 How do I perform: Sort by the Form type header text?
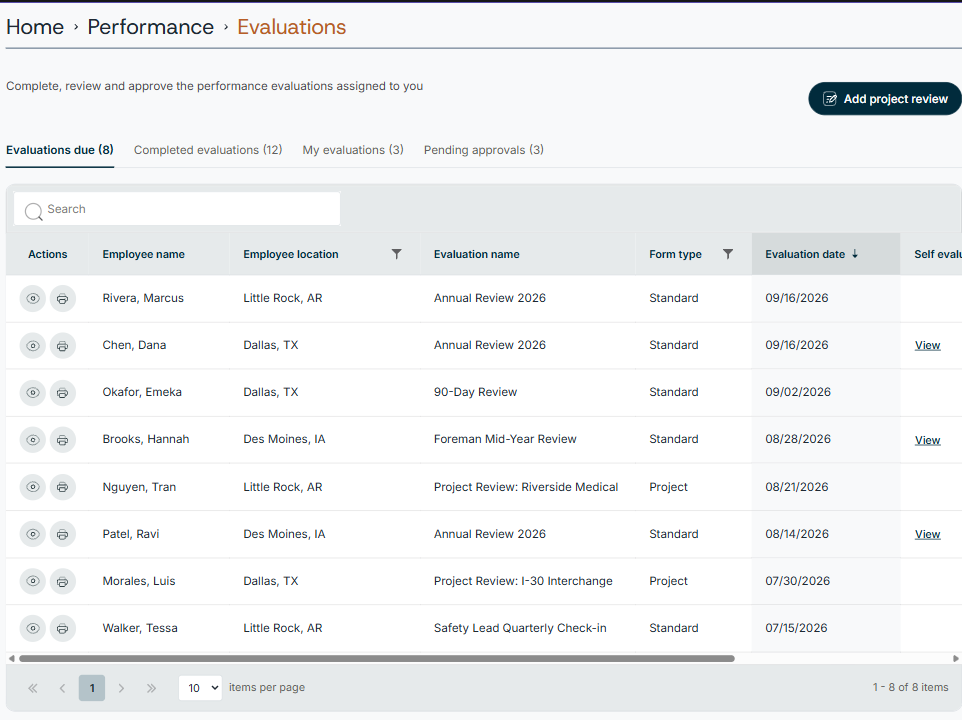[675, 254]
